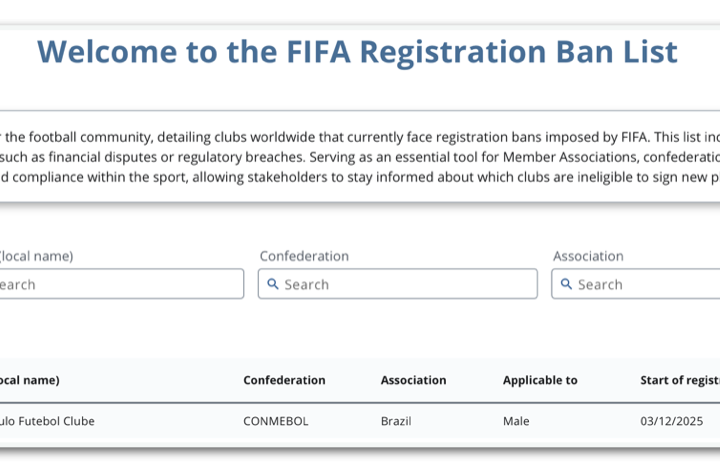Open the Futebol Clube row entry
Viewport: 720px width, 468px height.
tap(48, 421)
